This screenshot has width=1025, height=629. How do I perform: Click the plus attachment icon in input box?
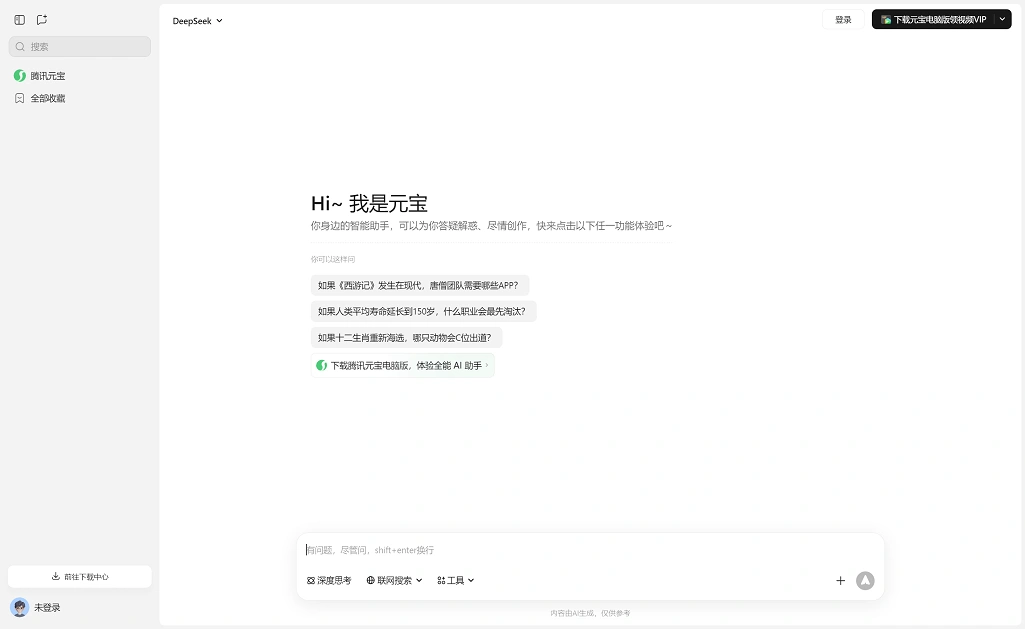click(x=840, y=581)
